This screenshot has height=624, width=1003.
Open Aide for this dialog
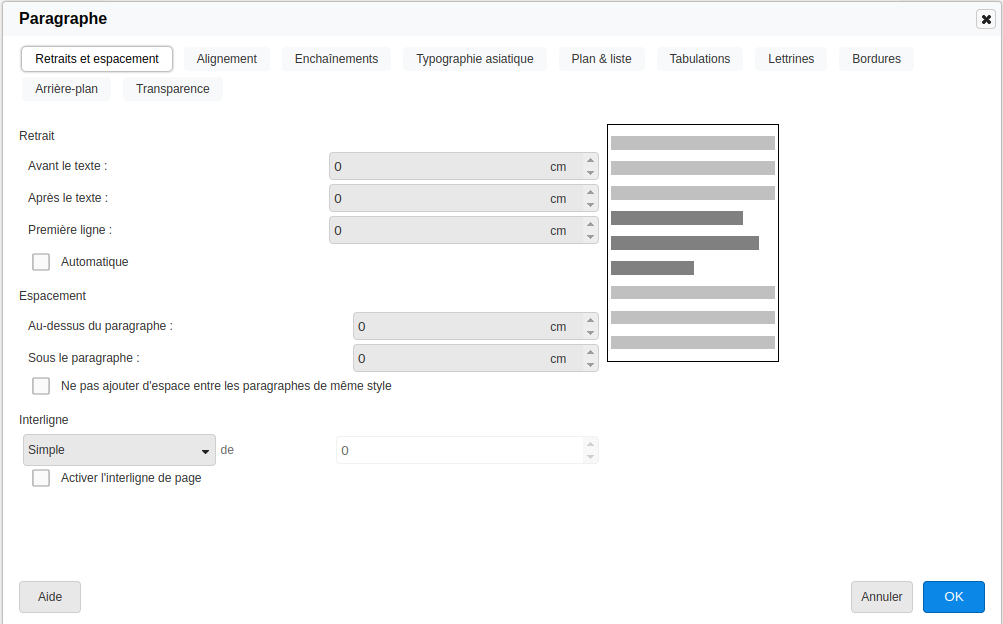(x=50, y=597)
